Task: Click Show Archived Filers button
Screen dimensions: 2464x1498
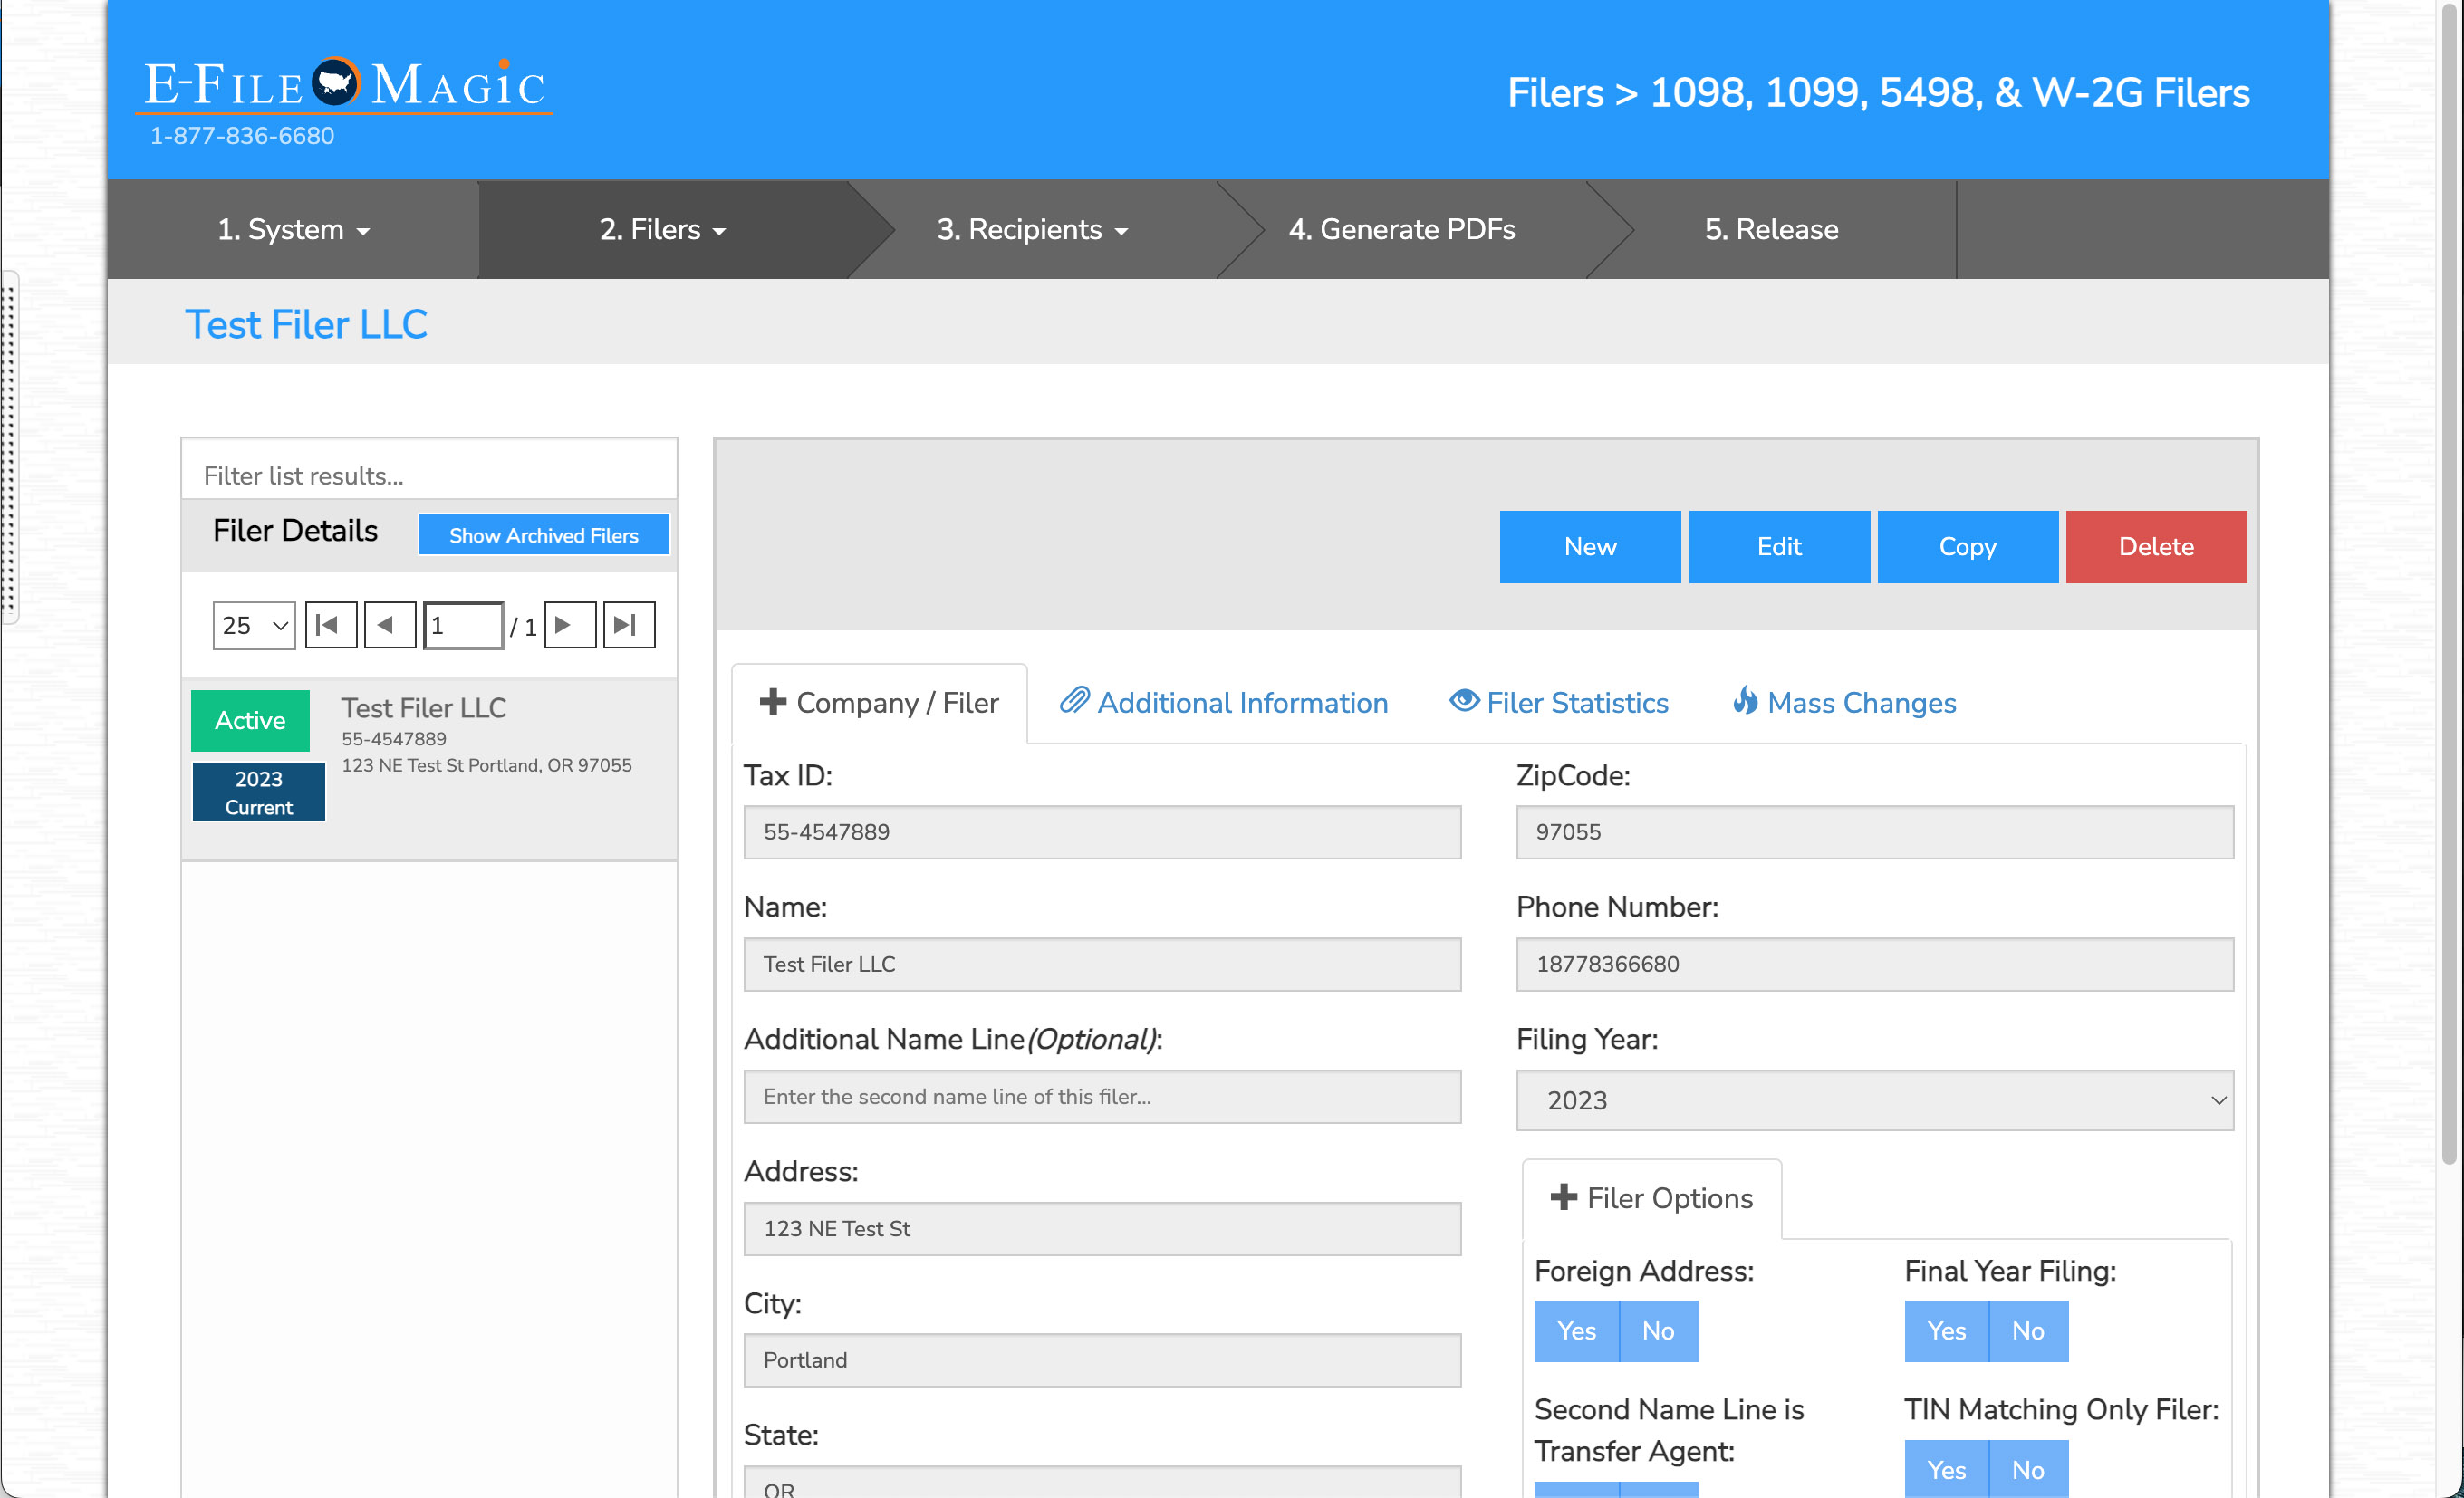Action: pos(543,535)
